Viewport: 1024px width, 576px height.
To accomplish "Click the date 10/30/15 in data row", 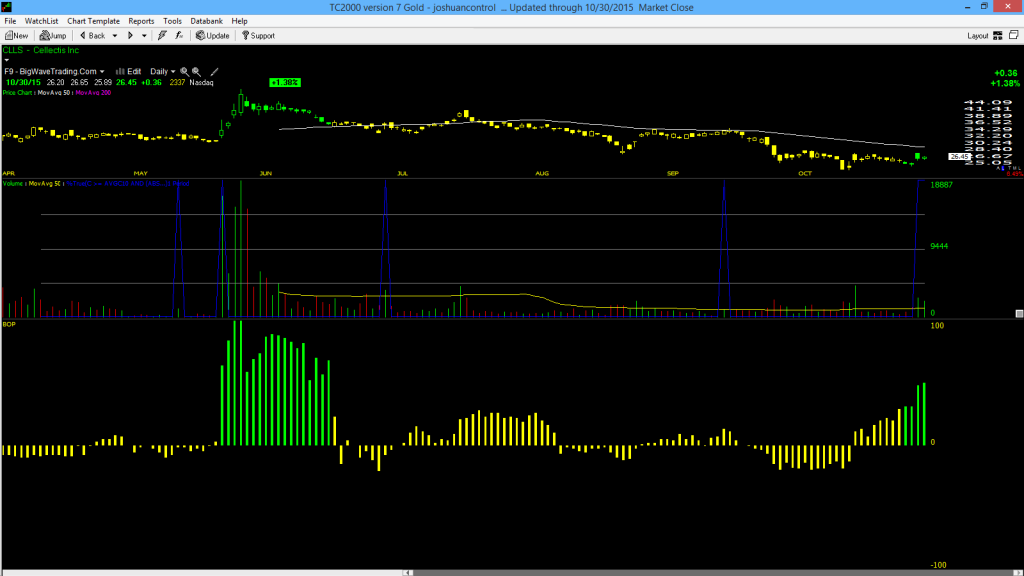I will [x=24, y=82].
